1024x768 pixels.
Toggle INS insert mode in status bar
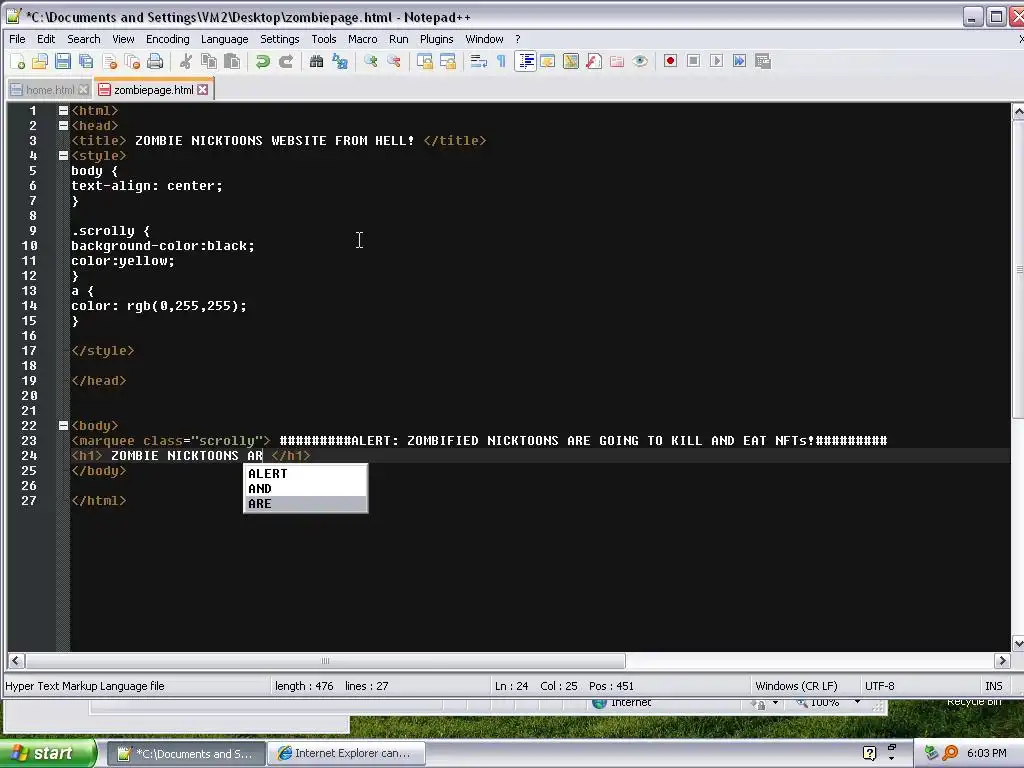click(993, 686)
